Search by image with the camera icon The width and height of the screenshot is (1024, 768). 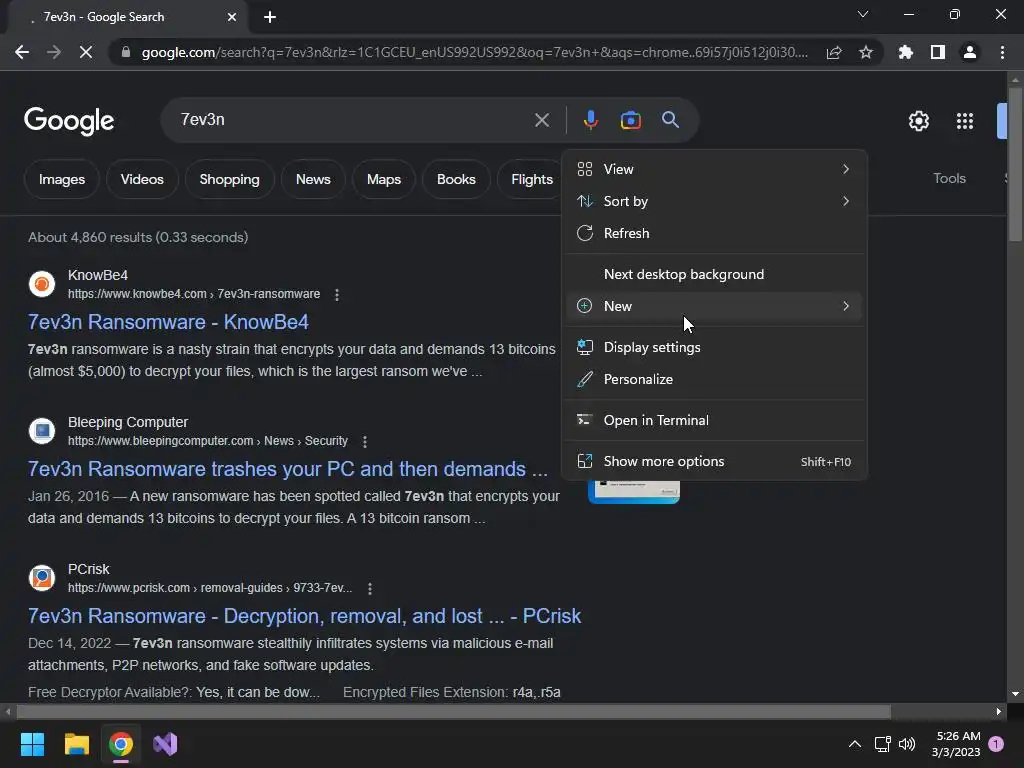[630, 120]
